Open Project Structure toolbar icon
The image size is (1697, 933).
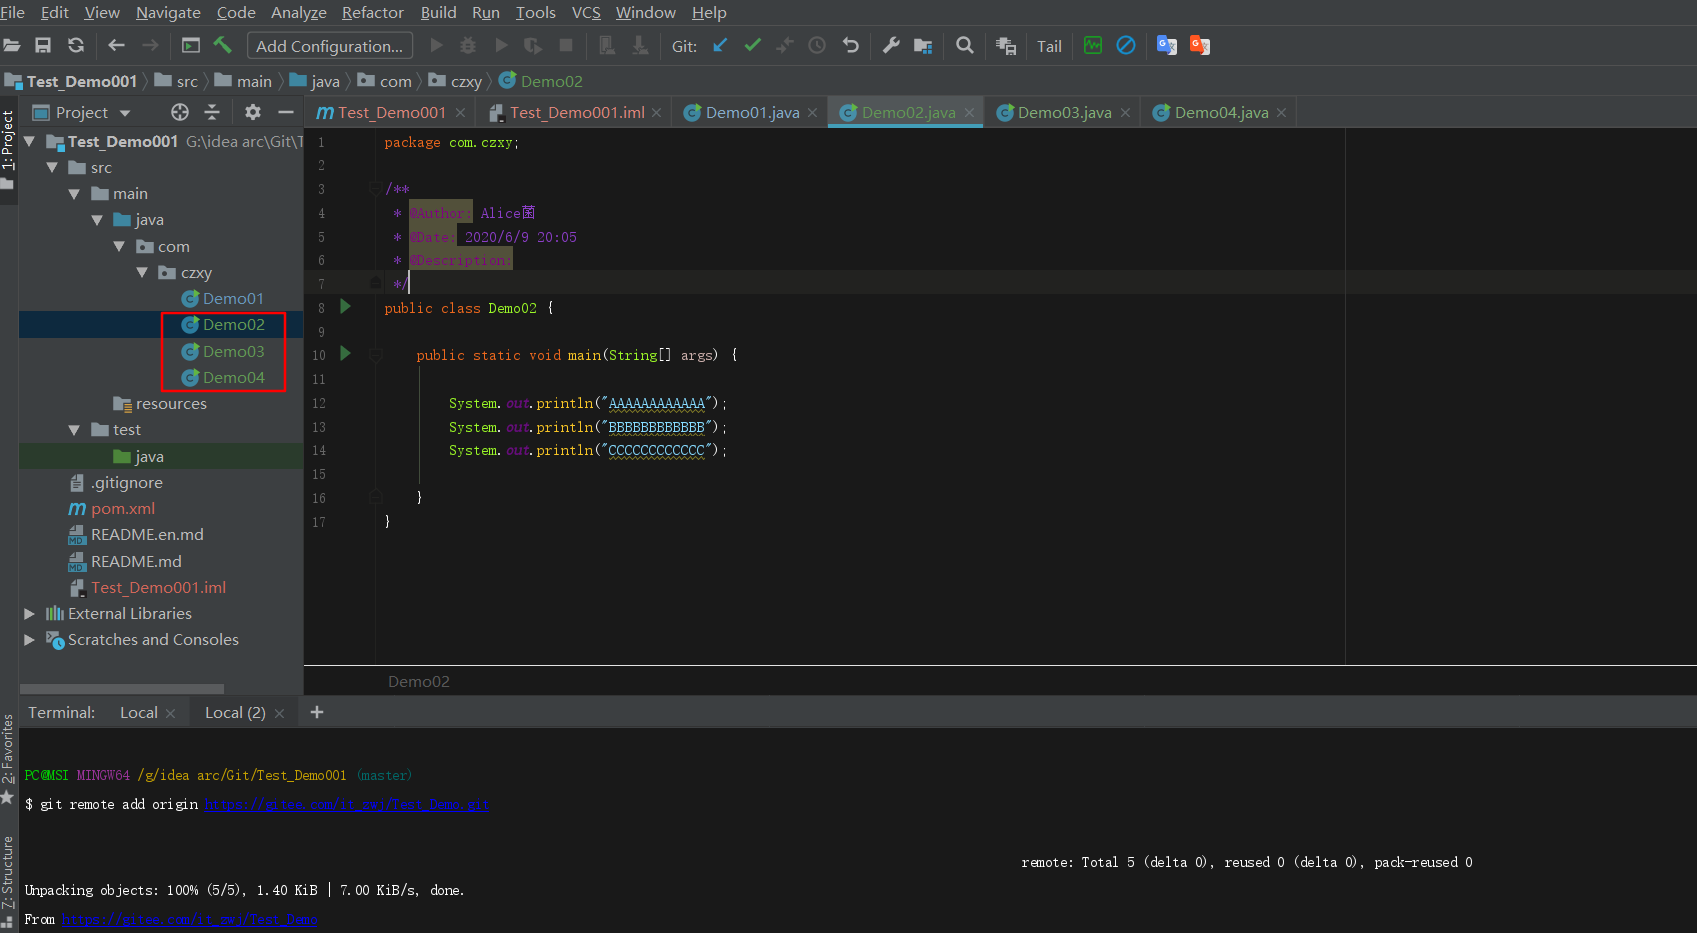point(923,45)
